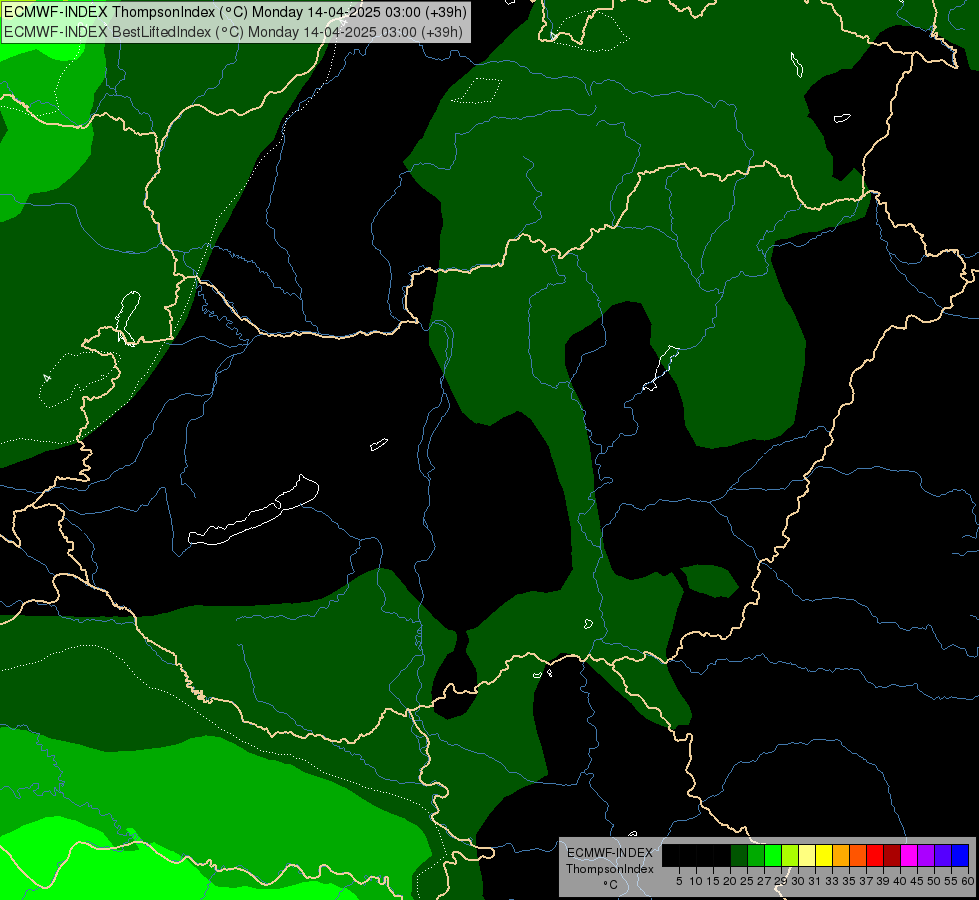Click the bright green 27–29 legend swatch

click(773, 855)
